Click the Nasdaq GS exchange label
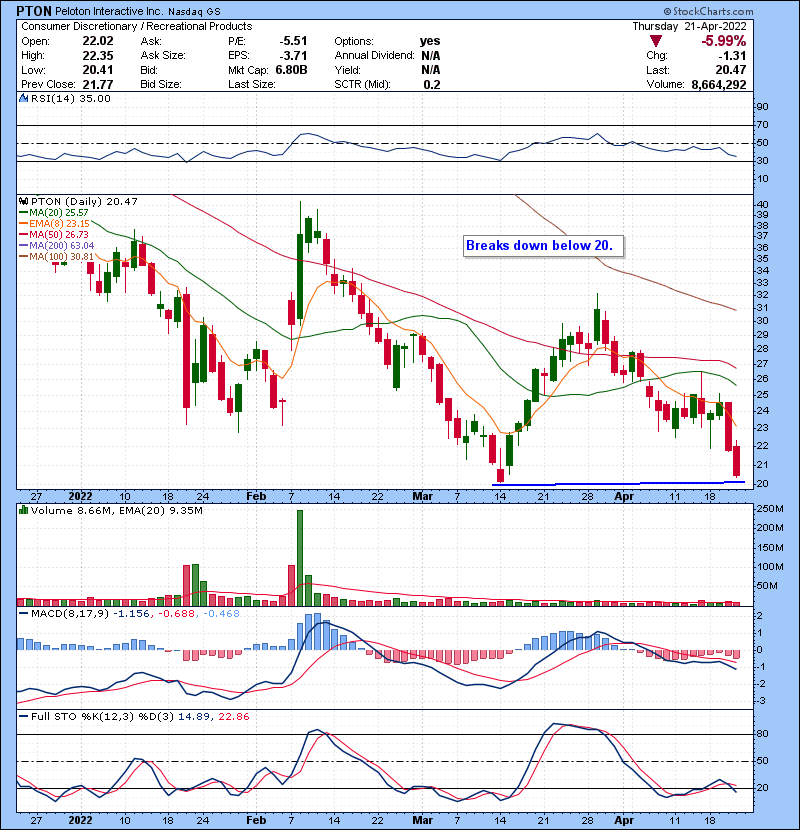This screenshot has width=800, height=830. click(194, 12)
